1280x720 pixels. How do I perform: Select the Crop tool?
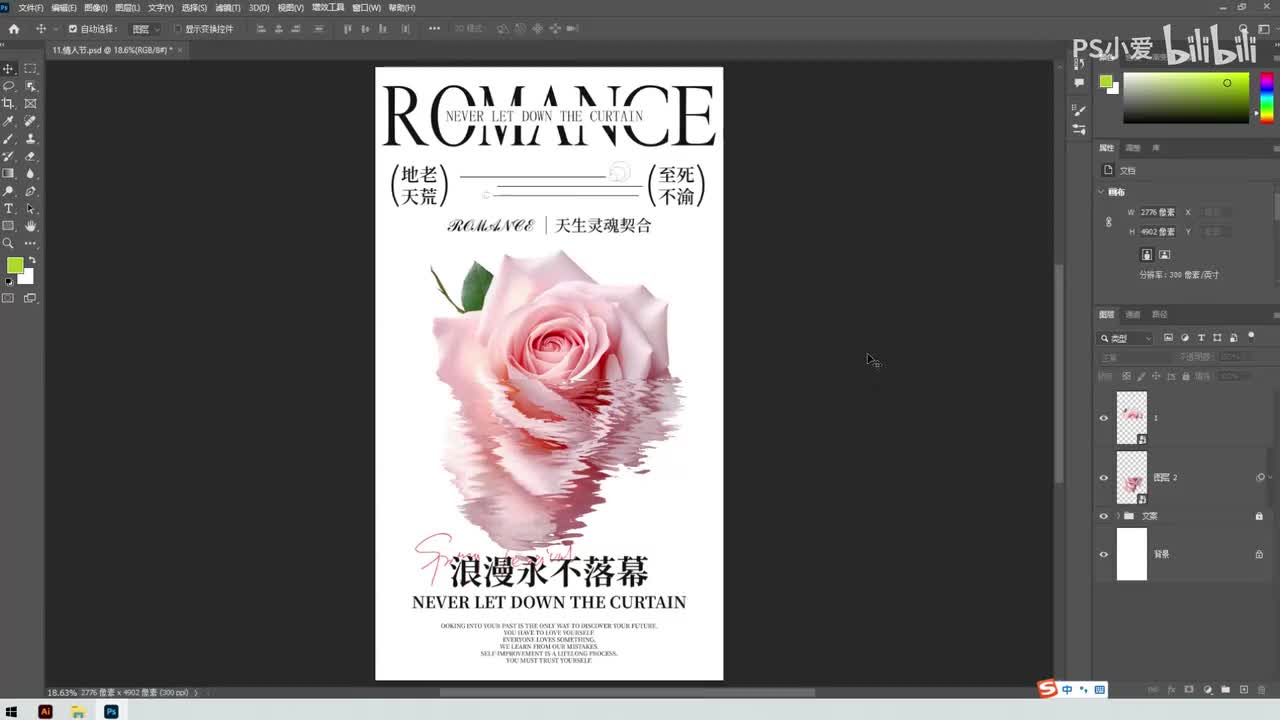pyautogui.click(x=8, y=104)
